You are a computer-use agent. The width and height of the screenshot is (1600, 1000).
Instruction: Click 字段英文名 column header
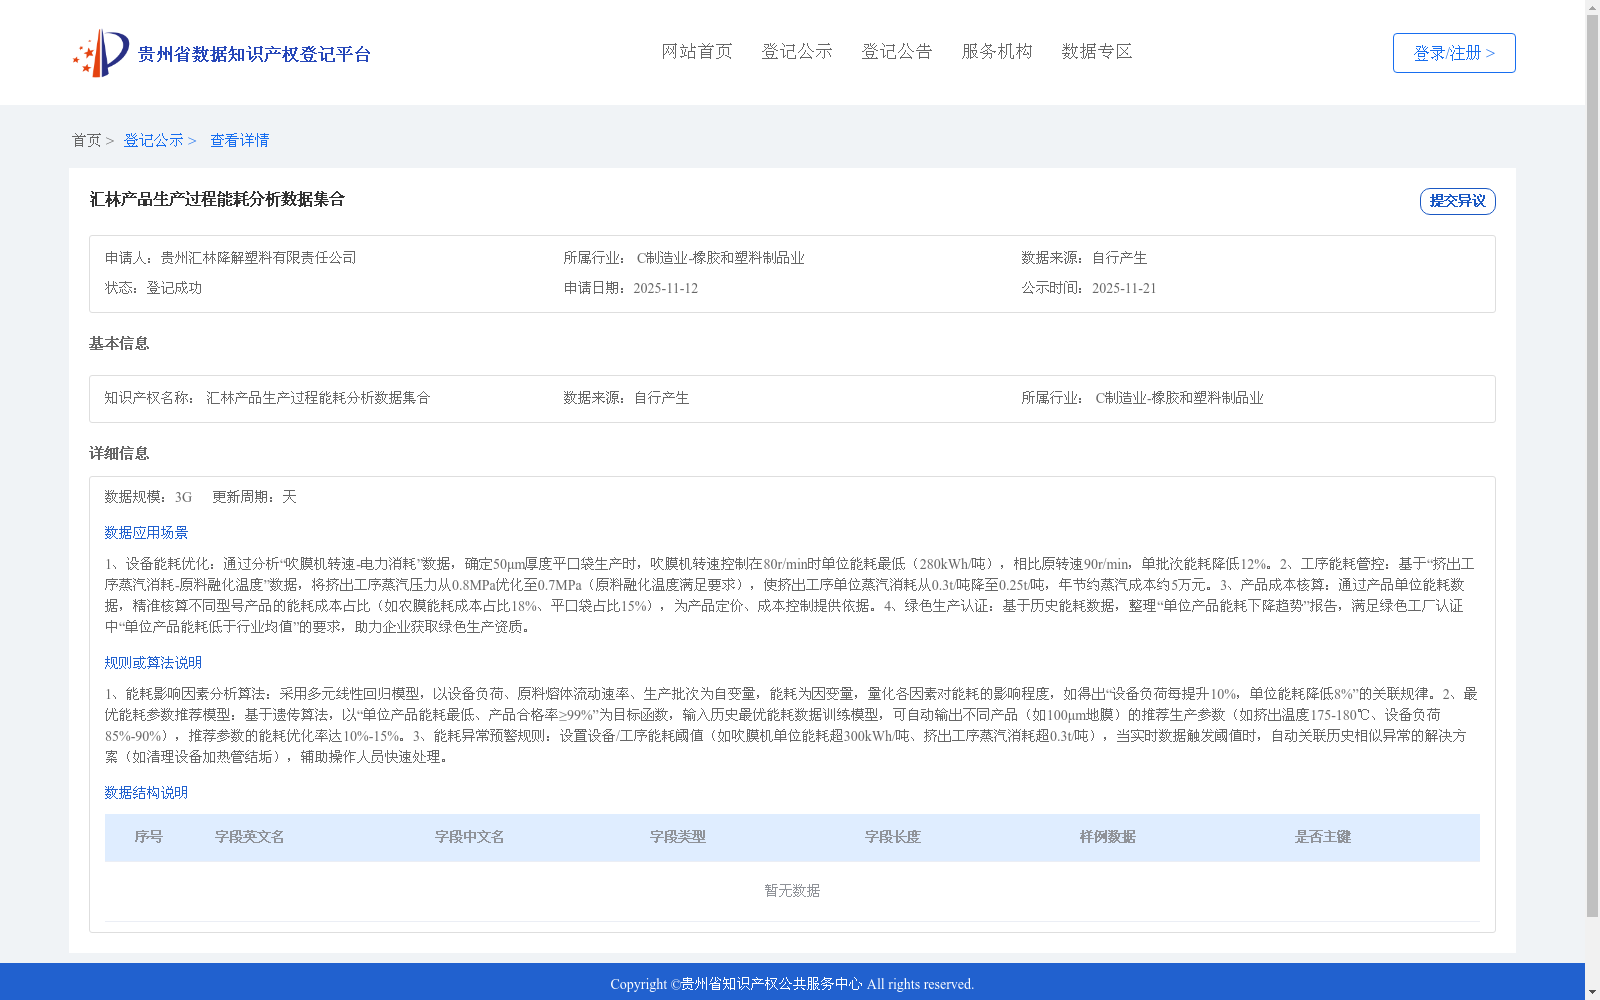pyautogui.click(x=250, y=837)
